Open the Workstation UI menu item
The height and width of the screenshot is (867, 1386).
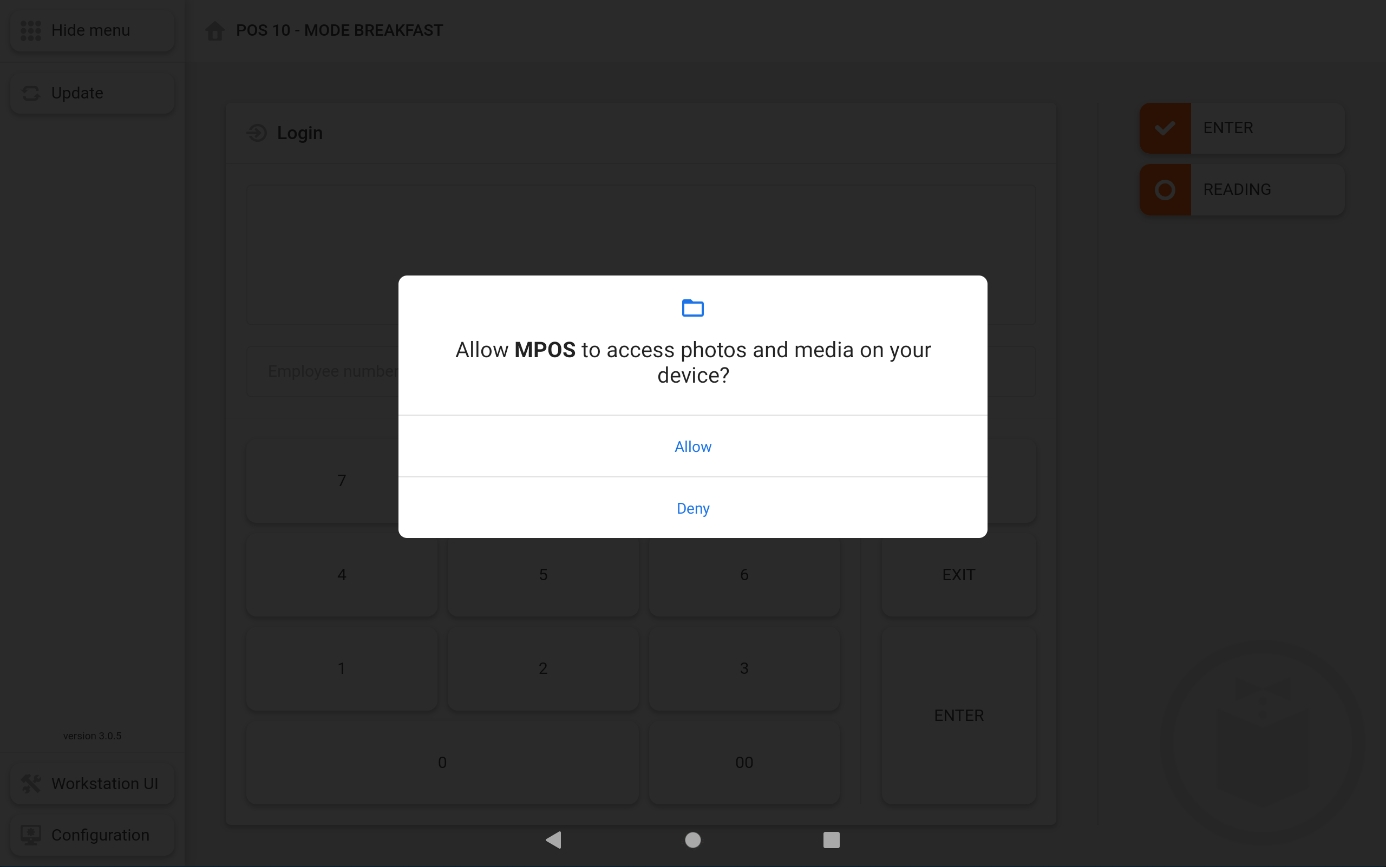(x=104, y=783)
